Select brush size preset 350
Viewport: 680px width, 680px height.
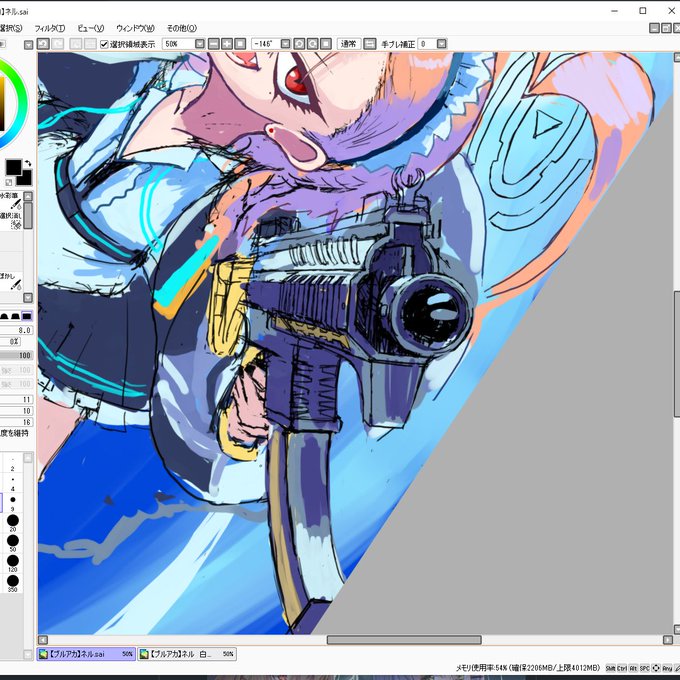tap(13, 583)
